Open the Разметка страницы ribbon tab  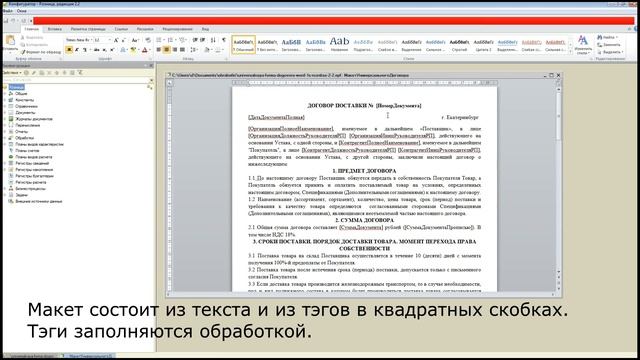click(88, 29)
